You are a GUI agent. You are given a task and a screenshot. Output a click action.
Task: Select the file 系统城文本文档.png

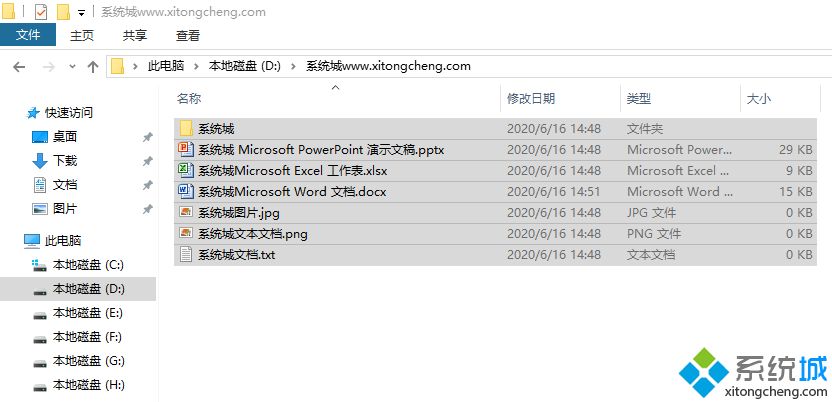point(253,233)
